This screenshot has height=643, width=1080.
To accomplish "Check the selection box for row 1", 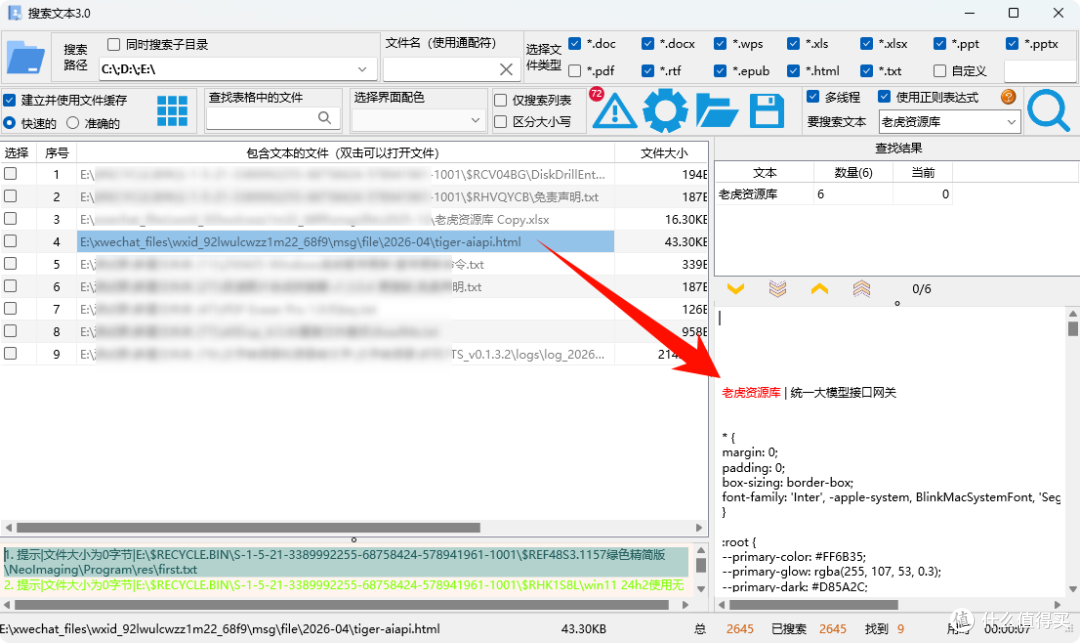I will pos(10,174).
